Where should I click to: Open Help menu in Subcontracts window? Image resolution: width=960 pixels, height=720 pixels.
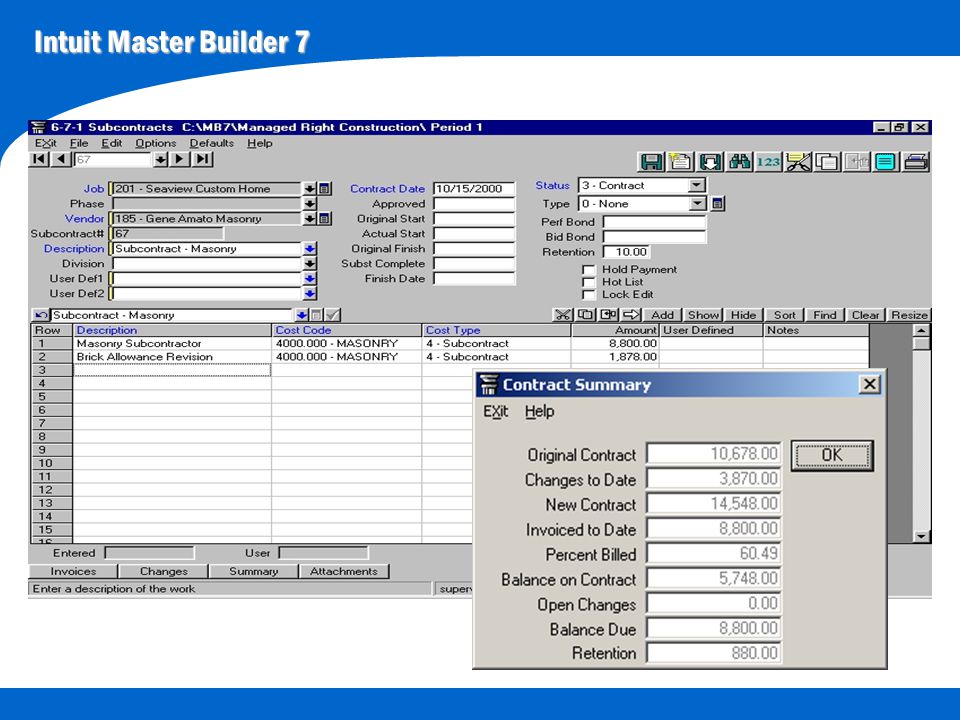click(260, 143)
